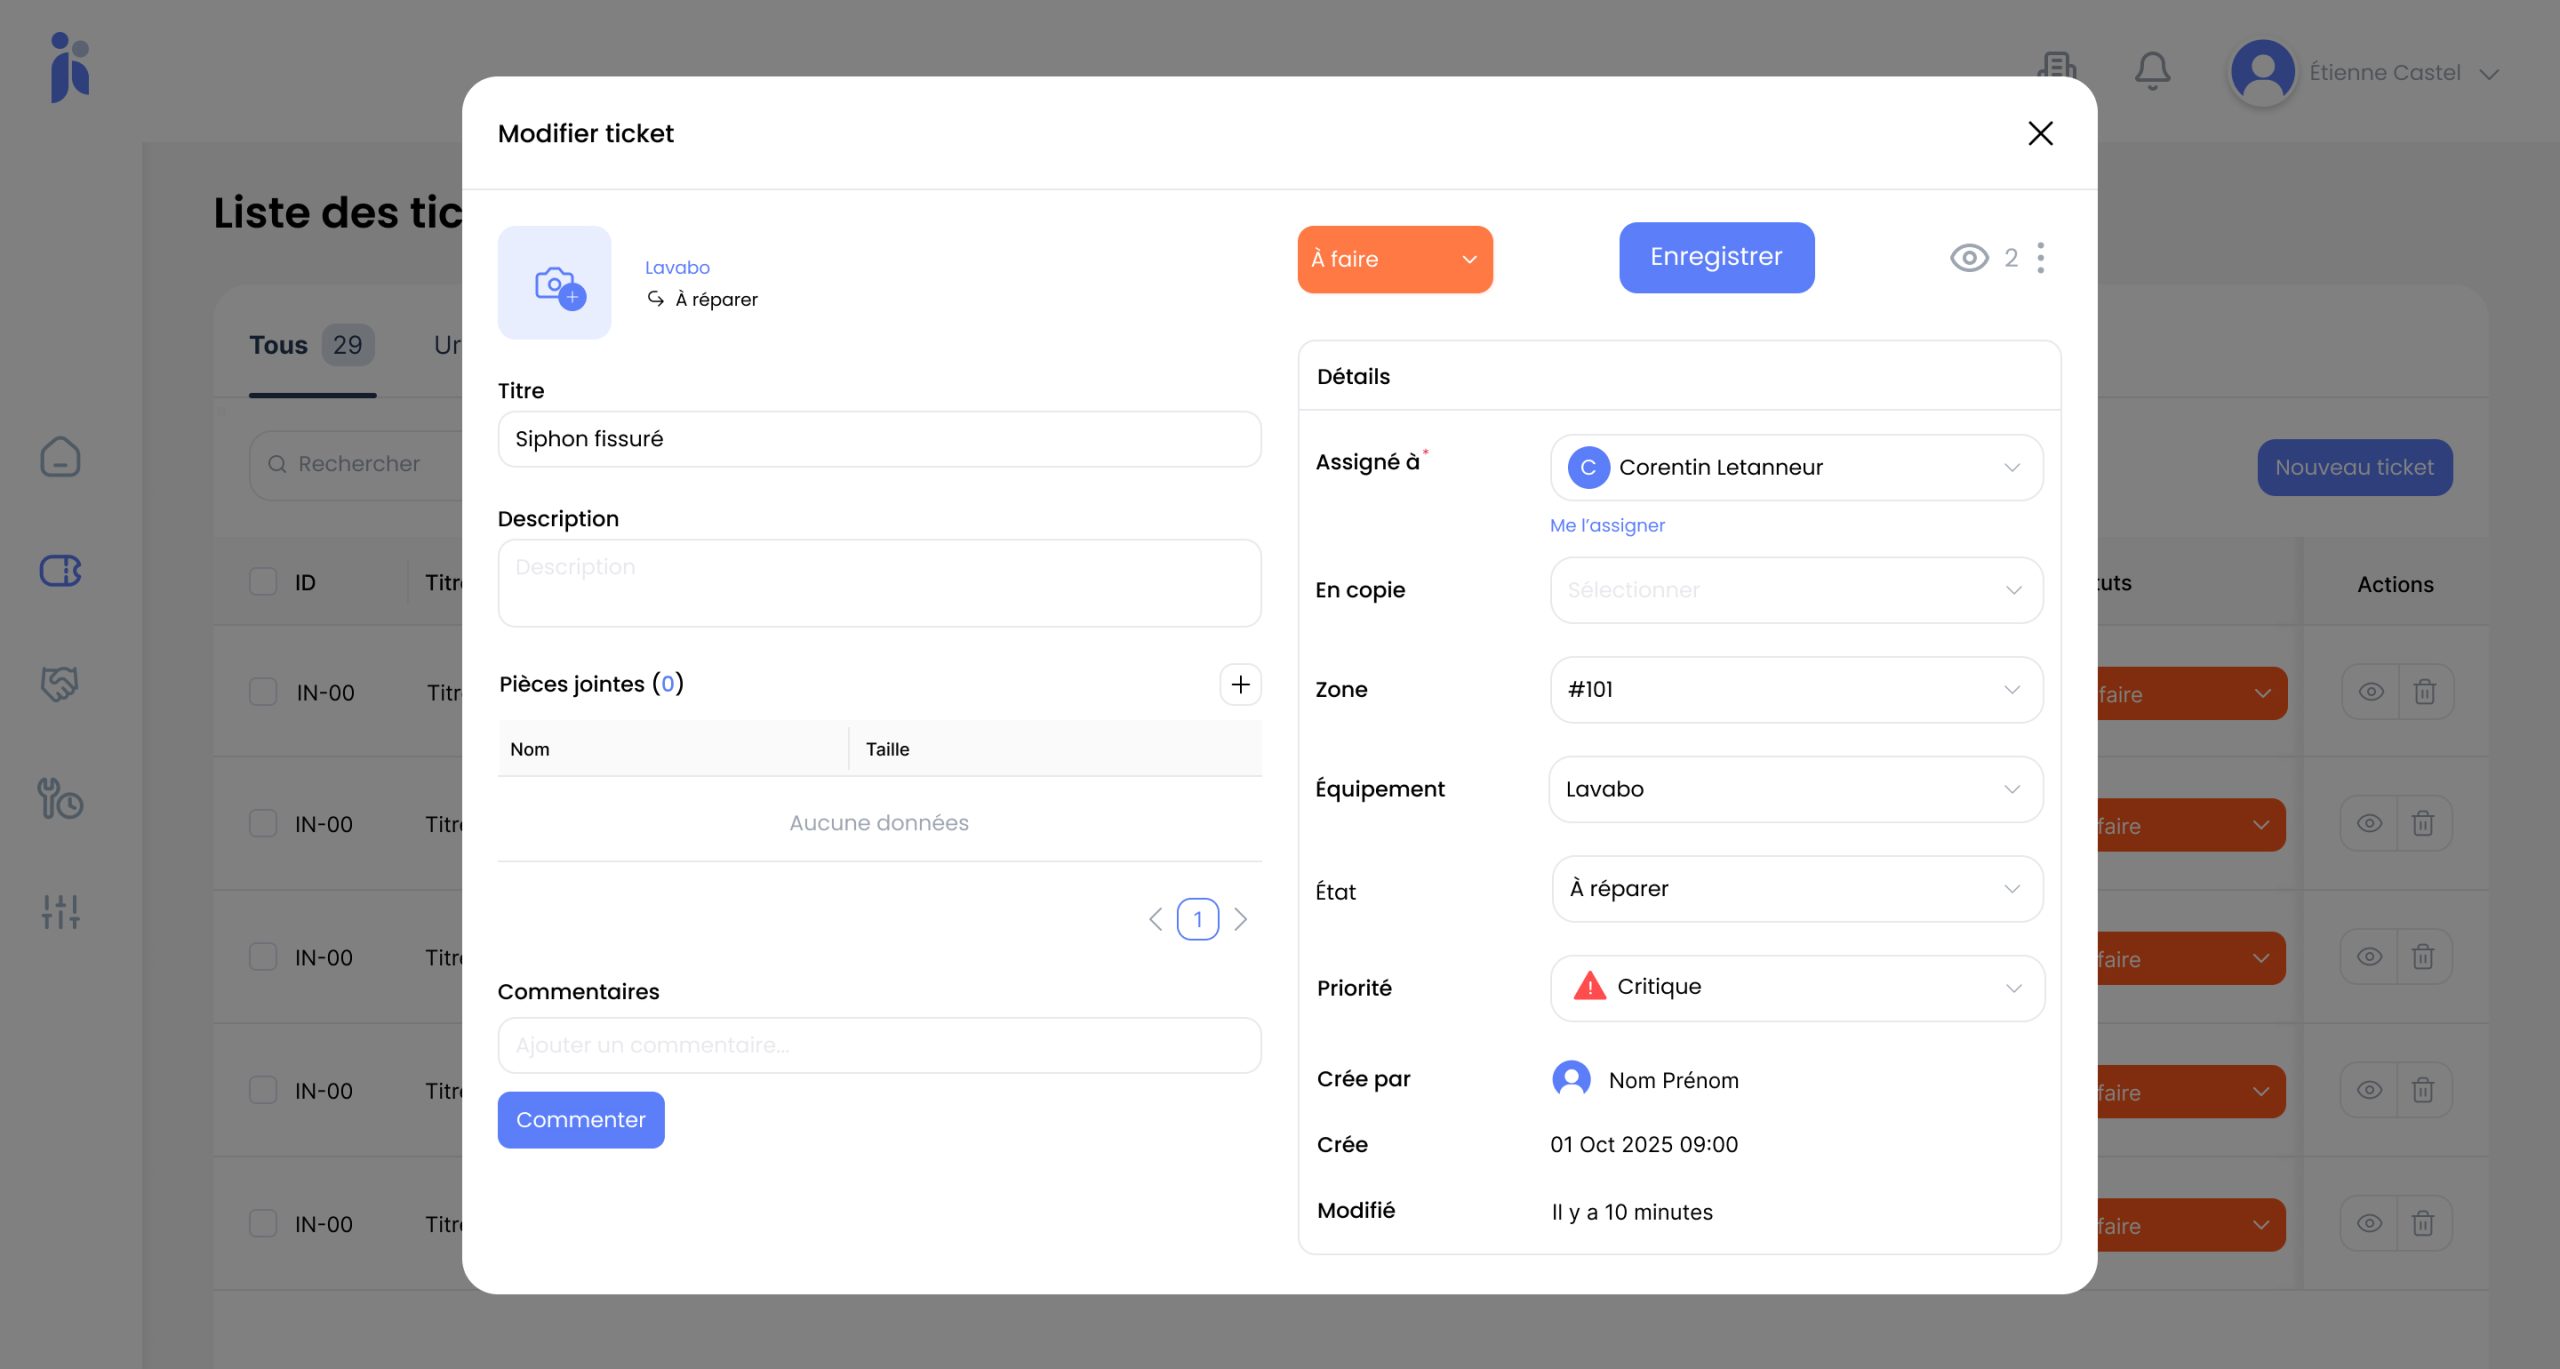Toggle the select-all checkbox next to ID
The width and height of the screenshot is (2560, 1369).
pyautogui.click(x=263, y=582)
